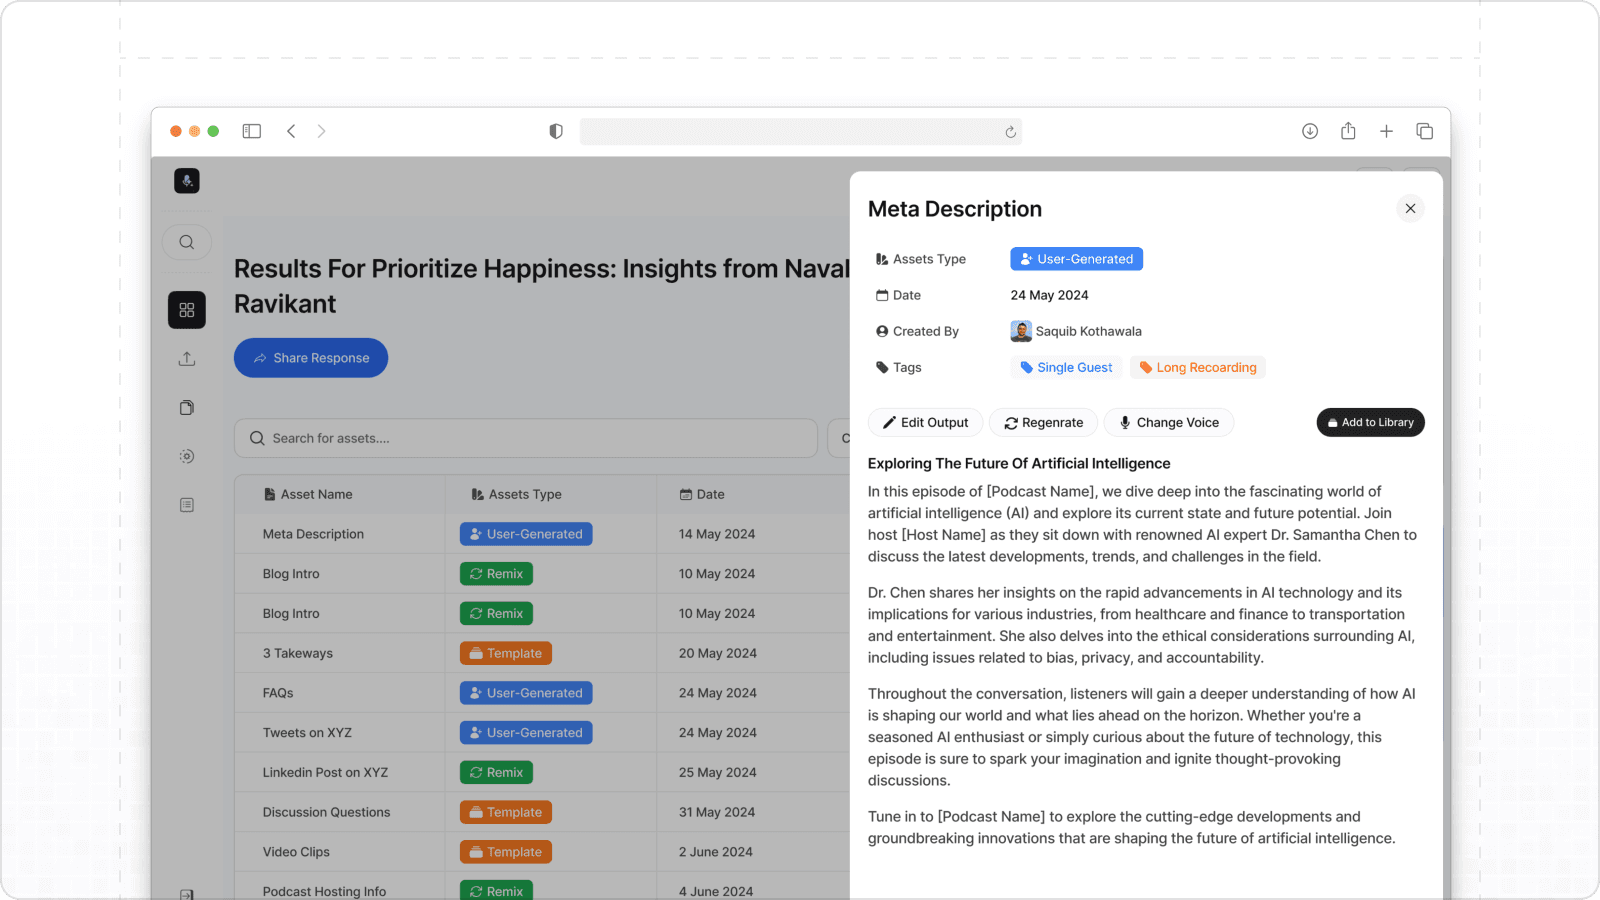Click the browser downloads icon
Viewport: 1600px width, 900px height.
coord(1310,131)
